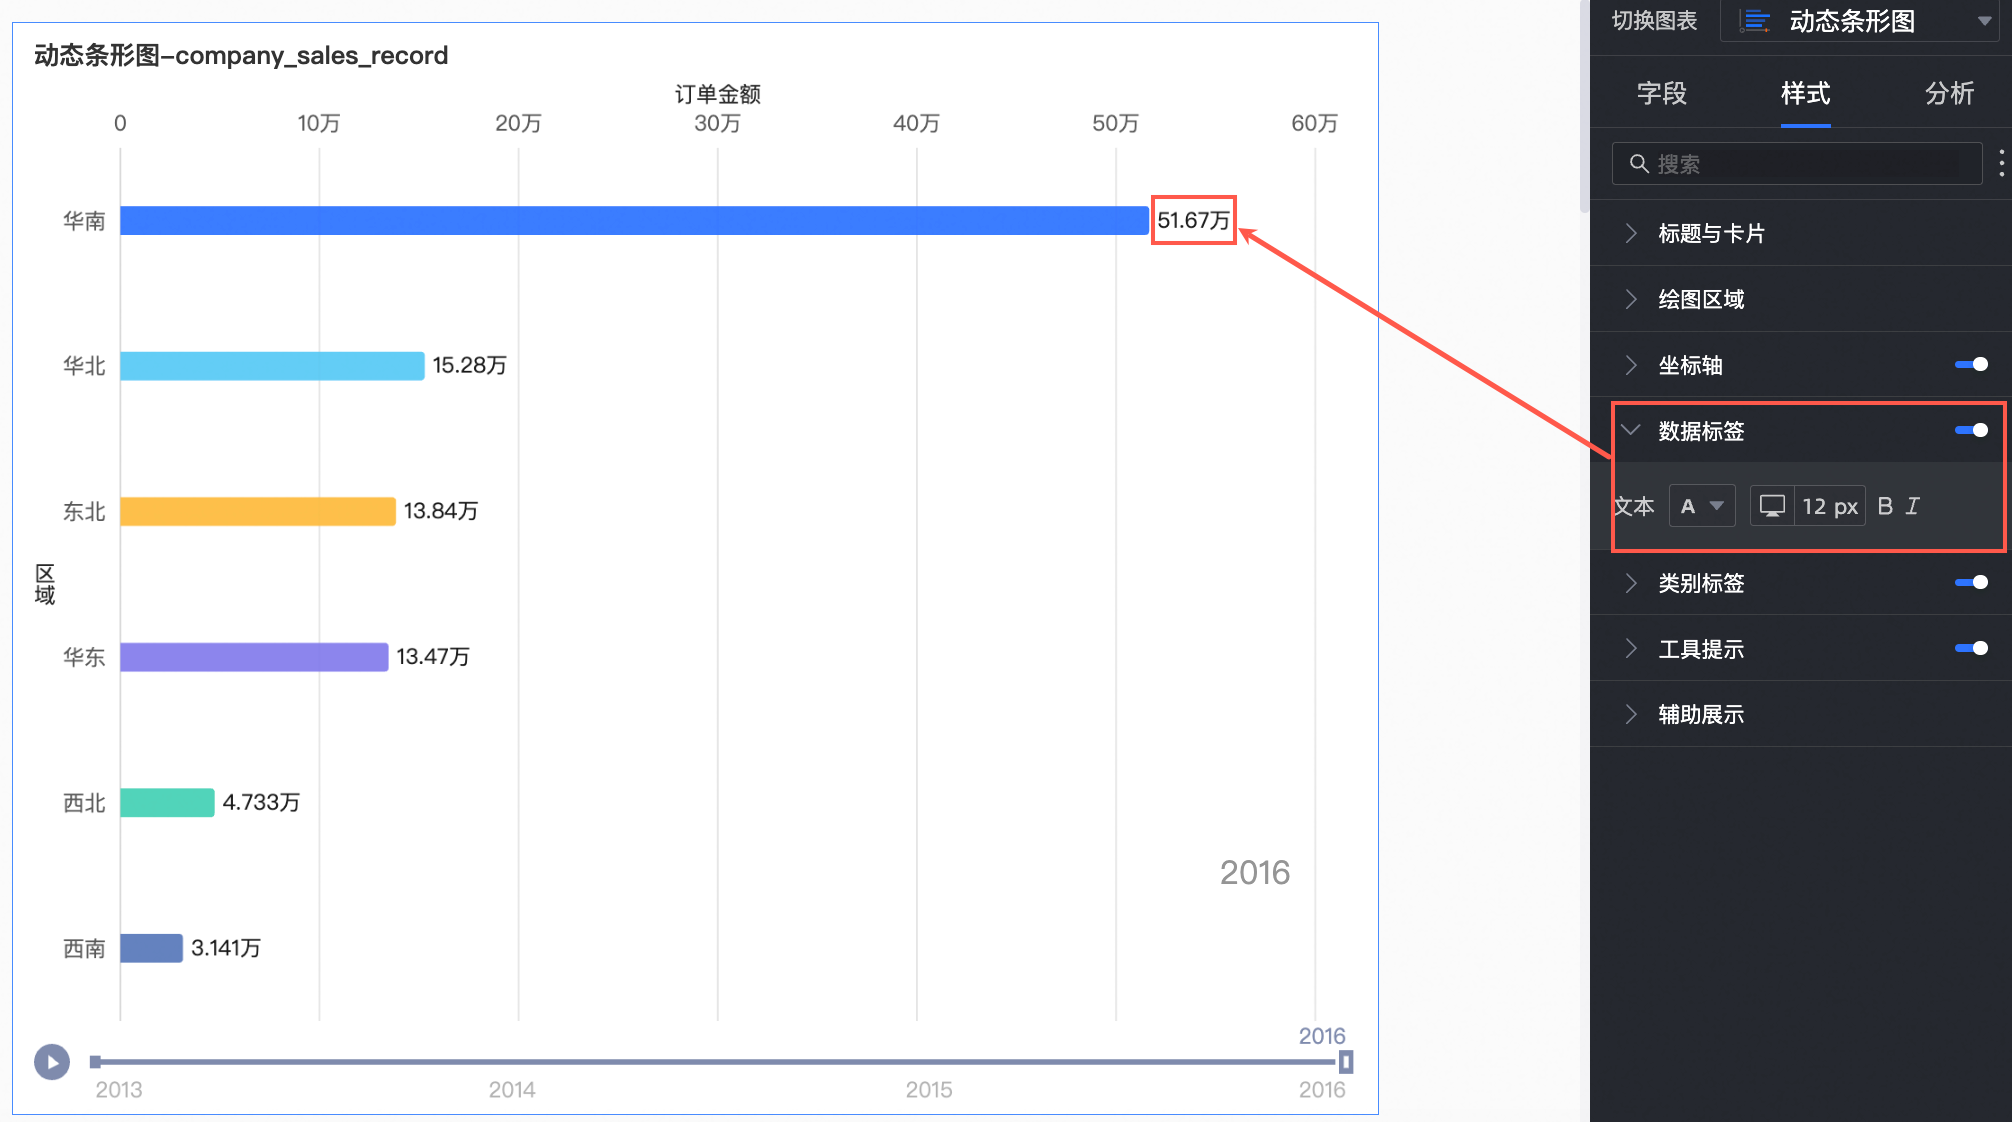2012x1122 pixels.
Task: Toggle off the 数据标签 switch
Action: click(1971, 430)
